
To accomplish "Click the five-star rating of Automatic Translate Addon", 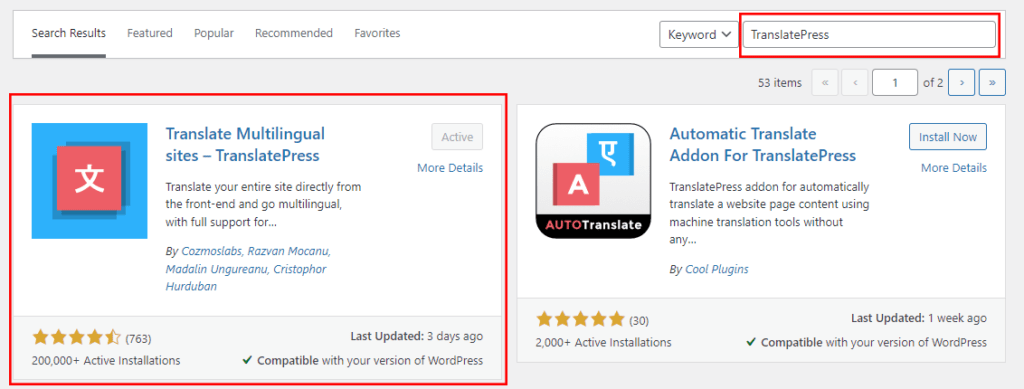I will pyautogui.click(x=581, y=319).
